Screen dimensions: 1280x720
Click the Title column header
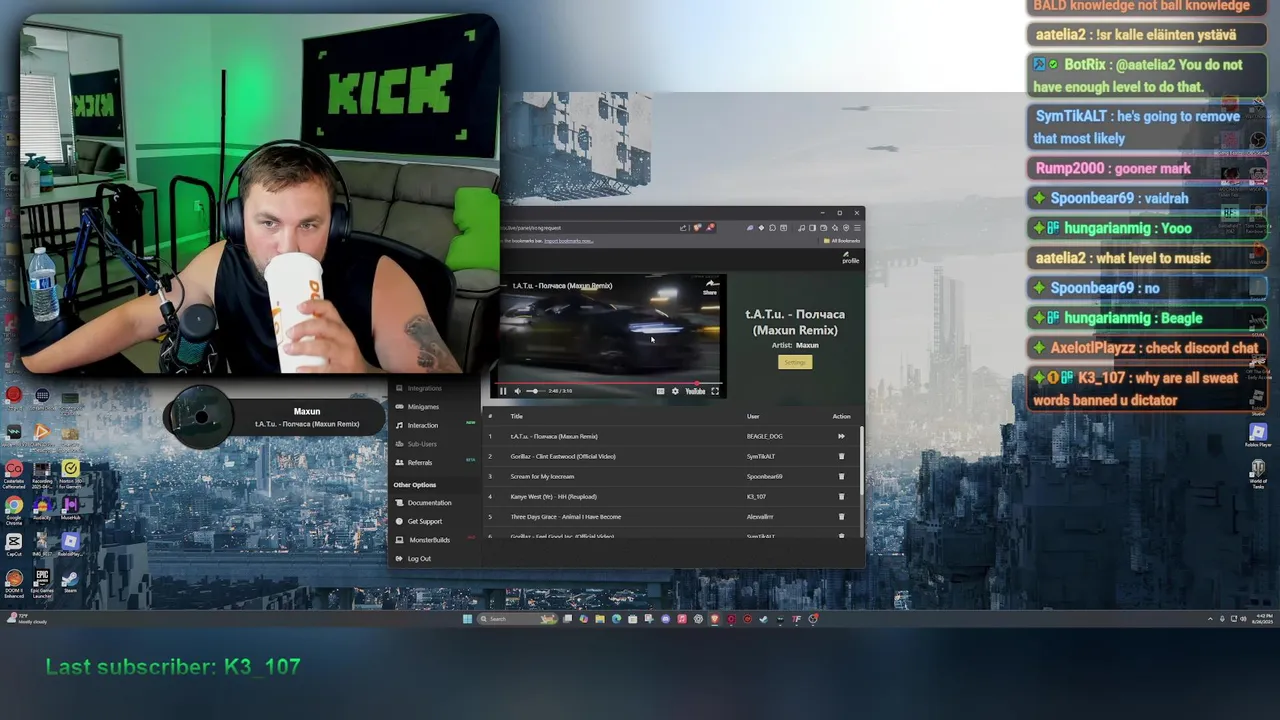coord(516,416)
